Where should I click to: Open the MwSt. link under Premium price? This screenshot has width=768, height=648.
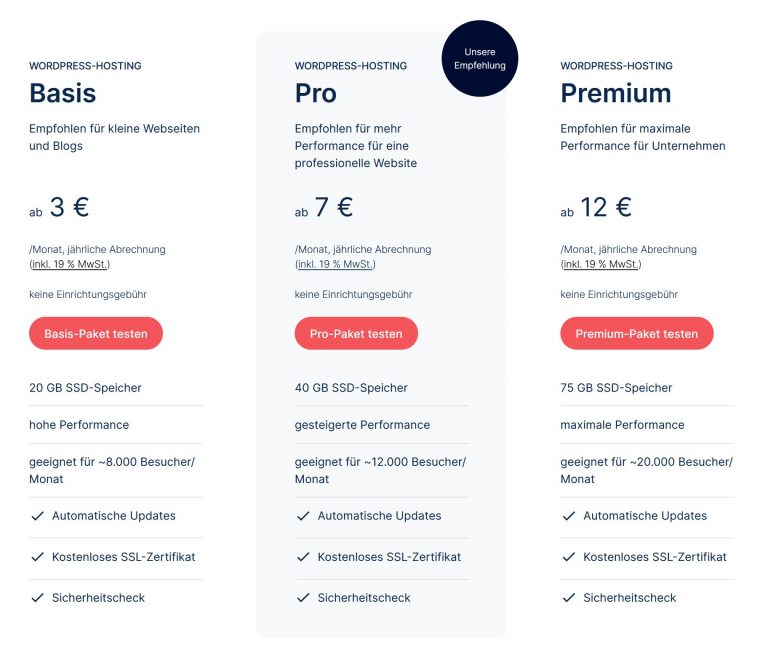[x=601, y=264]
